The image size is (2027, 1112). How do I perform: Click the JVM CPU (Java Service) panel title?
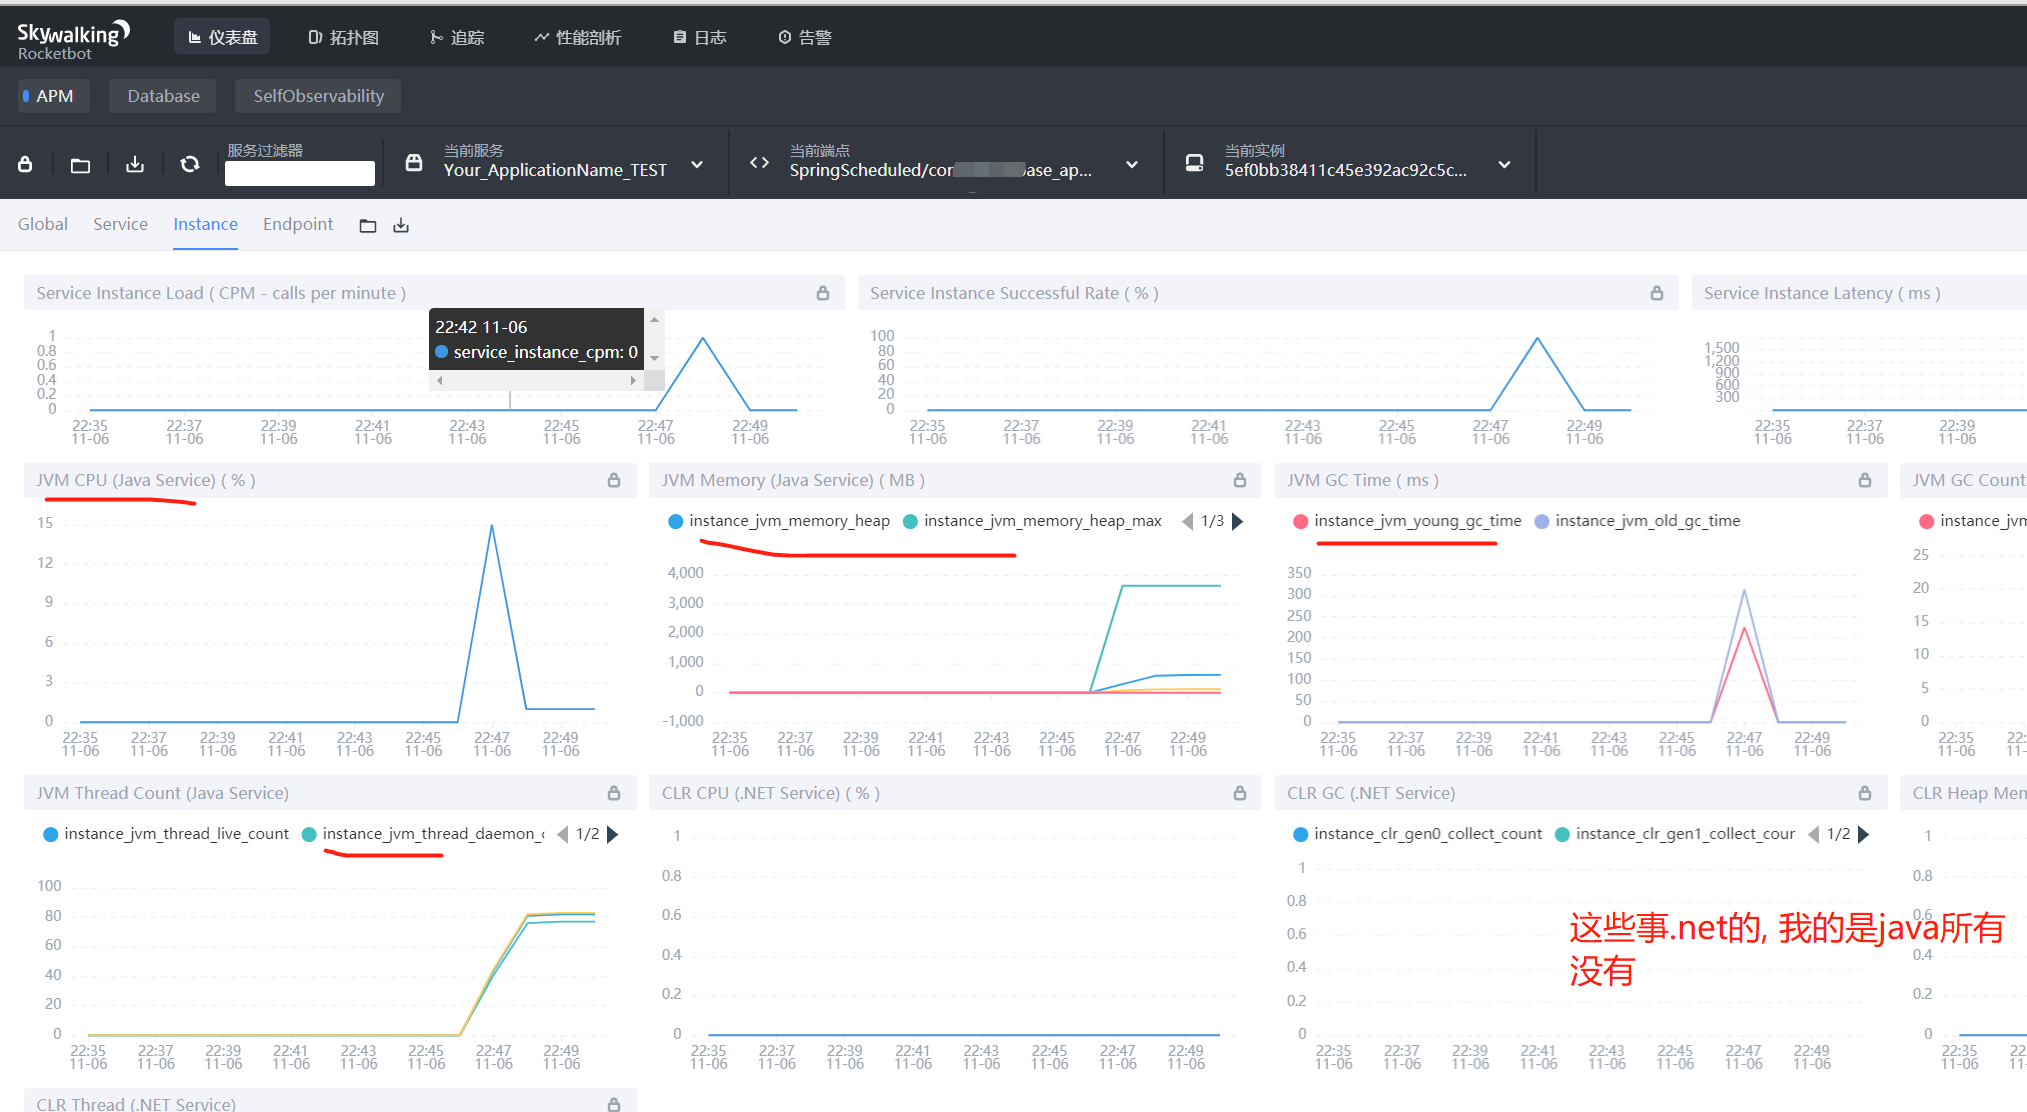coord(146,480)
